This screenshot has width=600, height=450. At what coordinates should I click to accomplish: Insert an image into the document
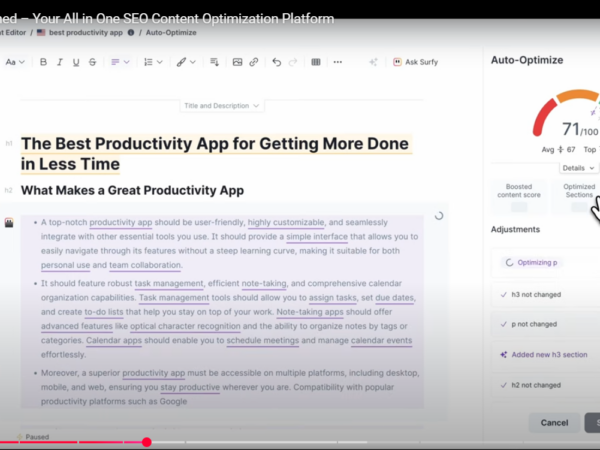click(237, 62)
